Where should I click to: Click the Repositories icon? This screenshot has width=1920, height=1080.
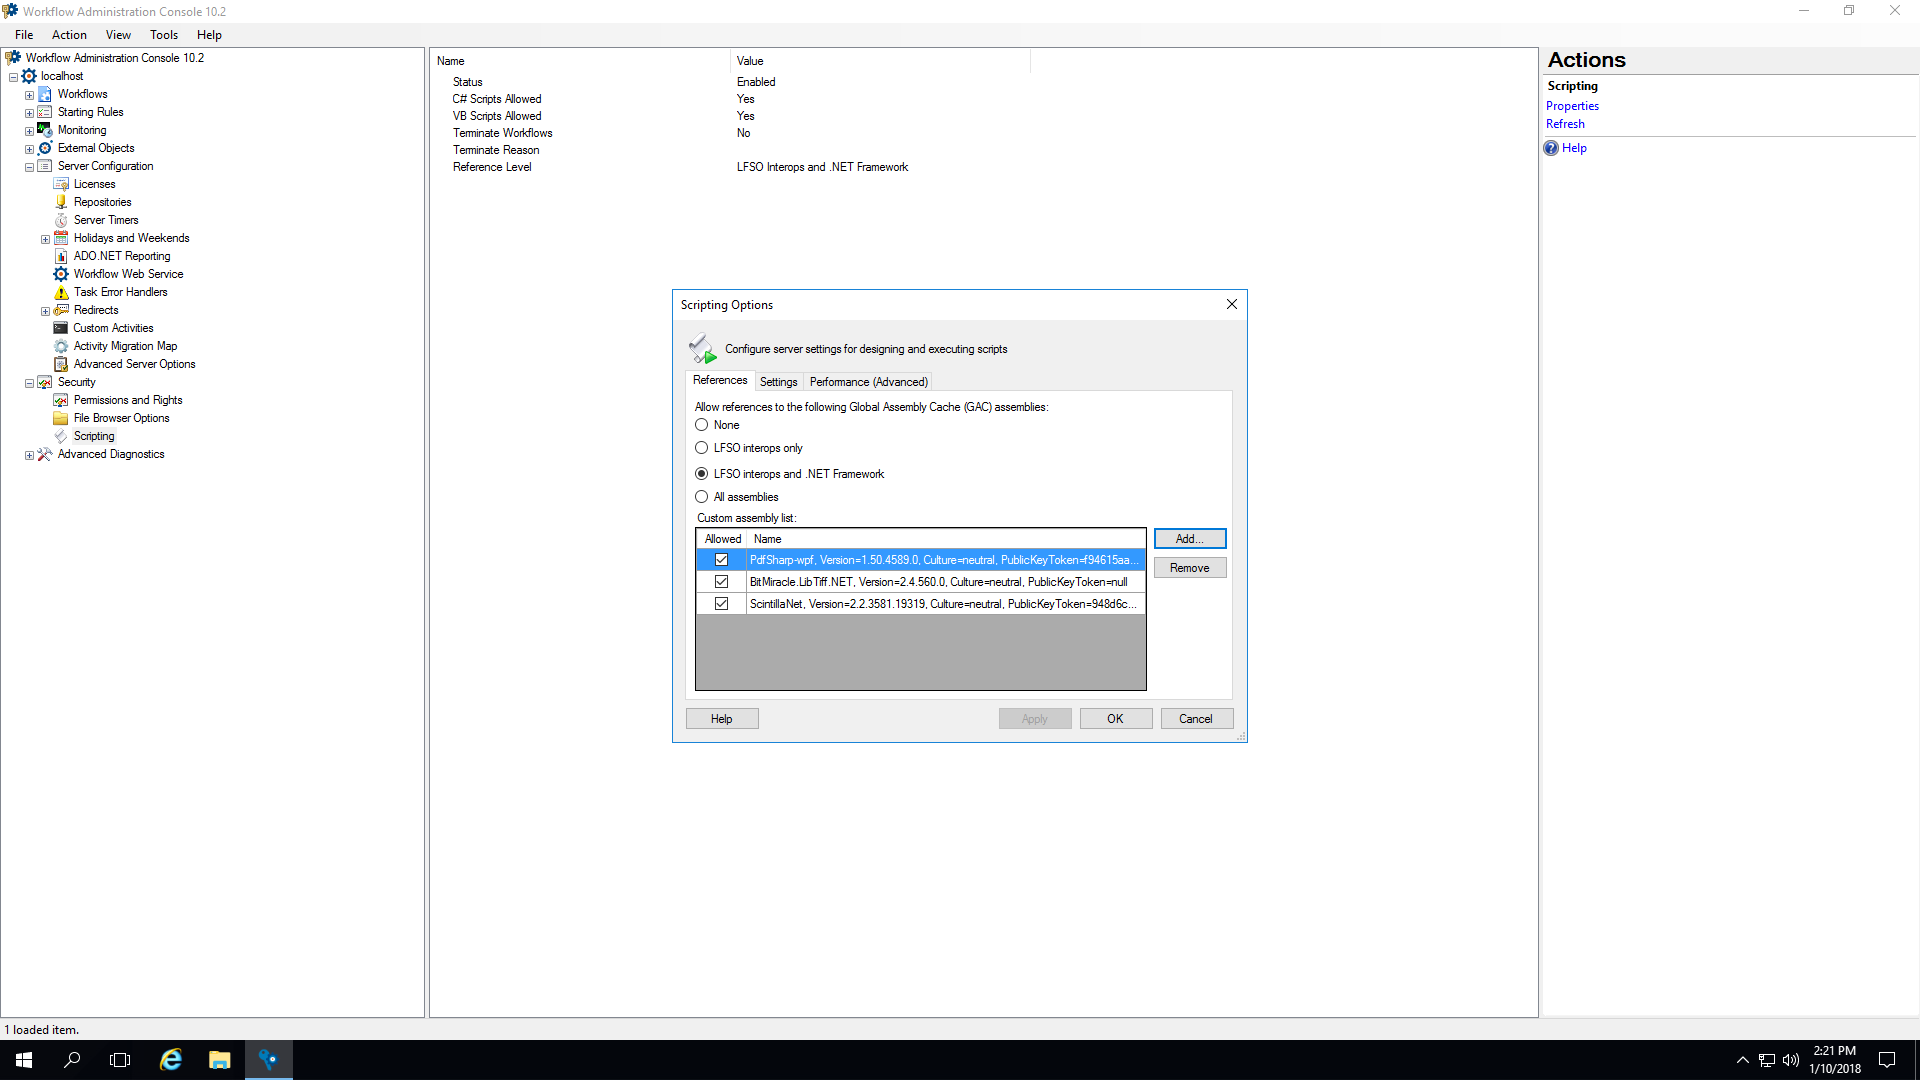pos(61,202)
